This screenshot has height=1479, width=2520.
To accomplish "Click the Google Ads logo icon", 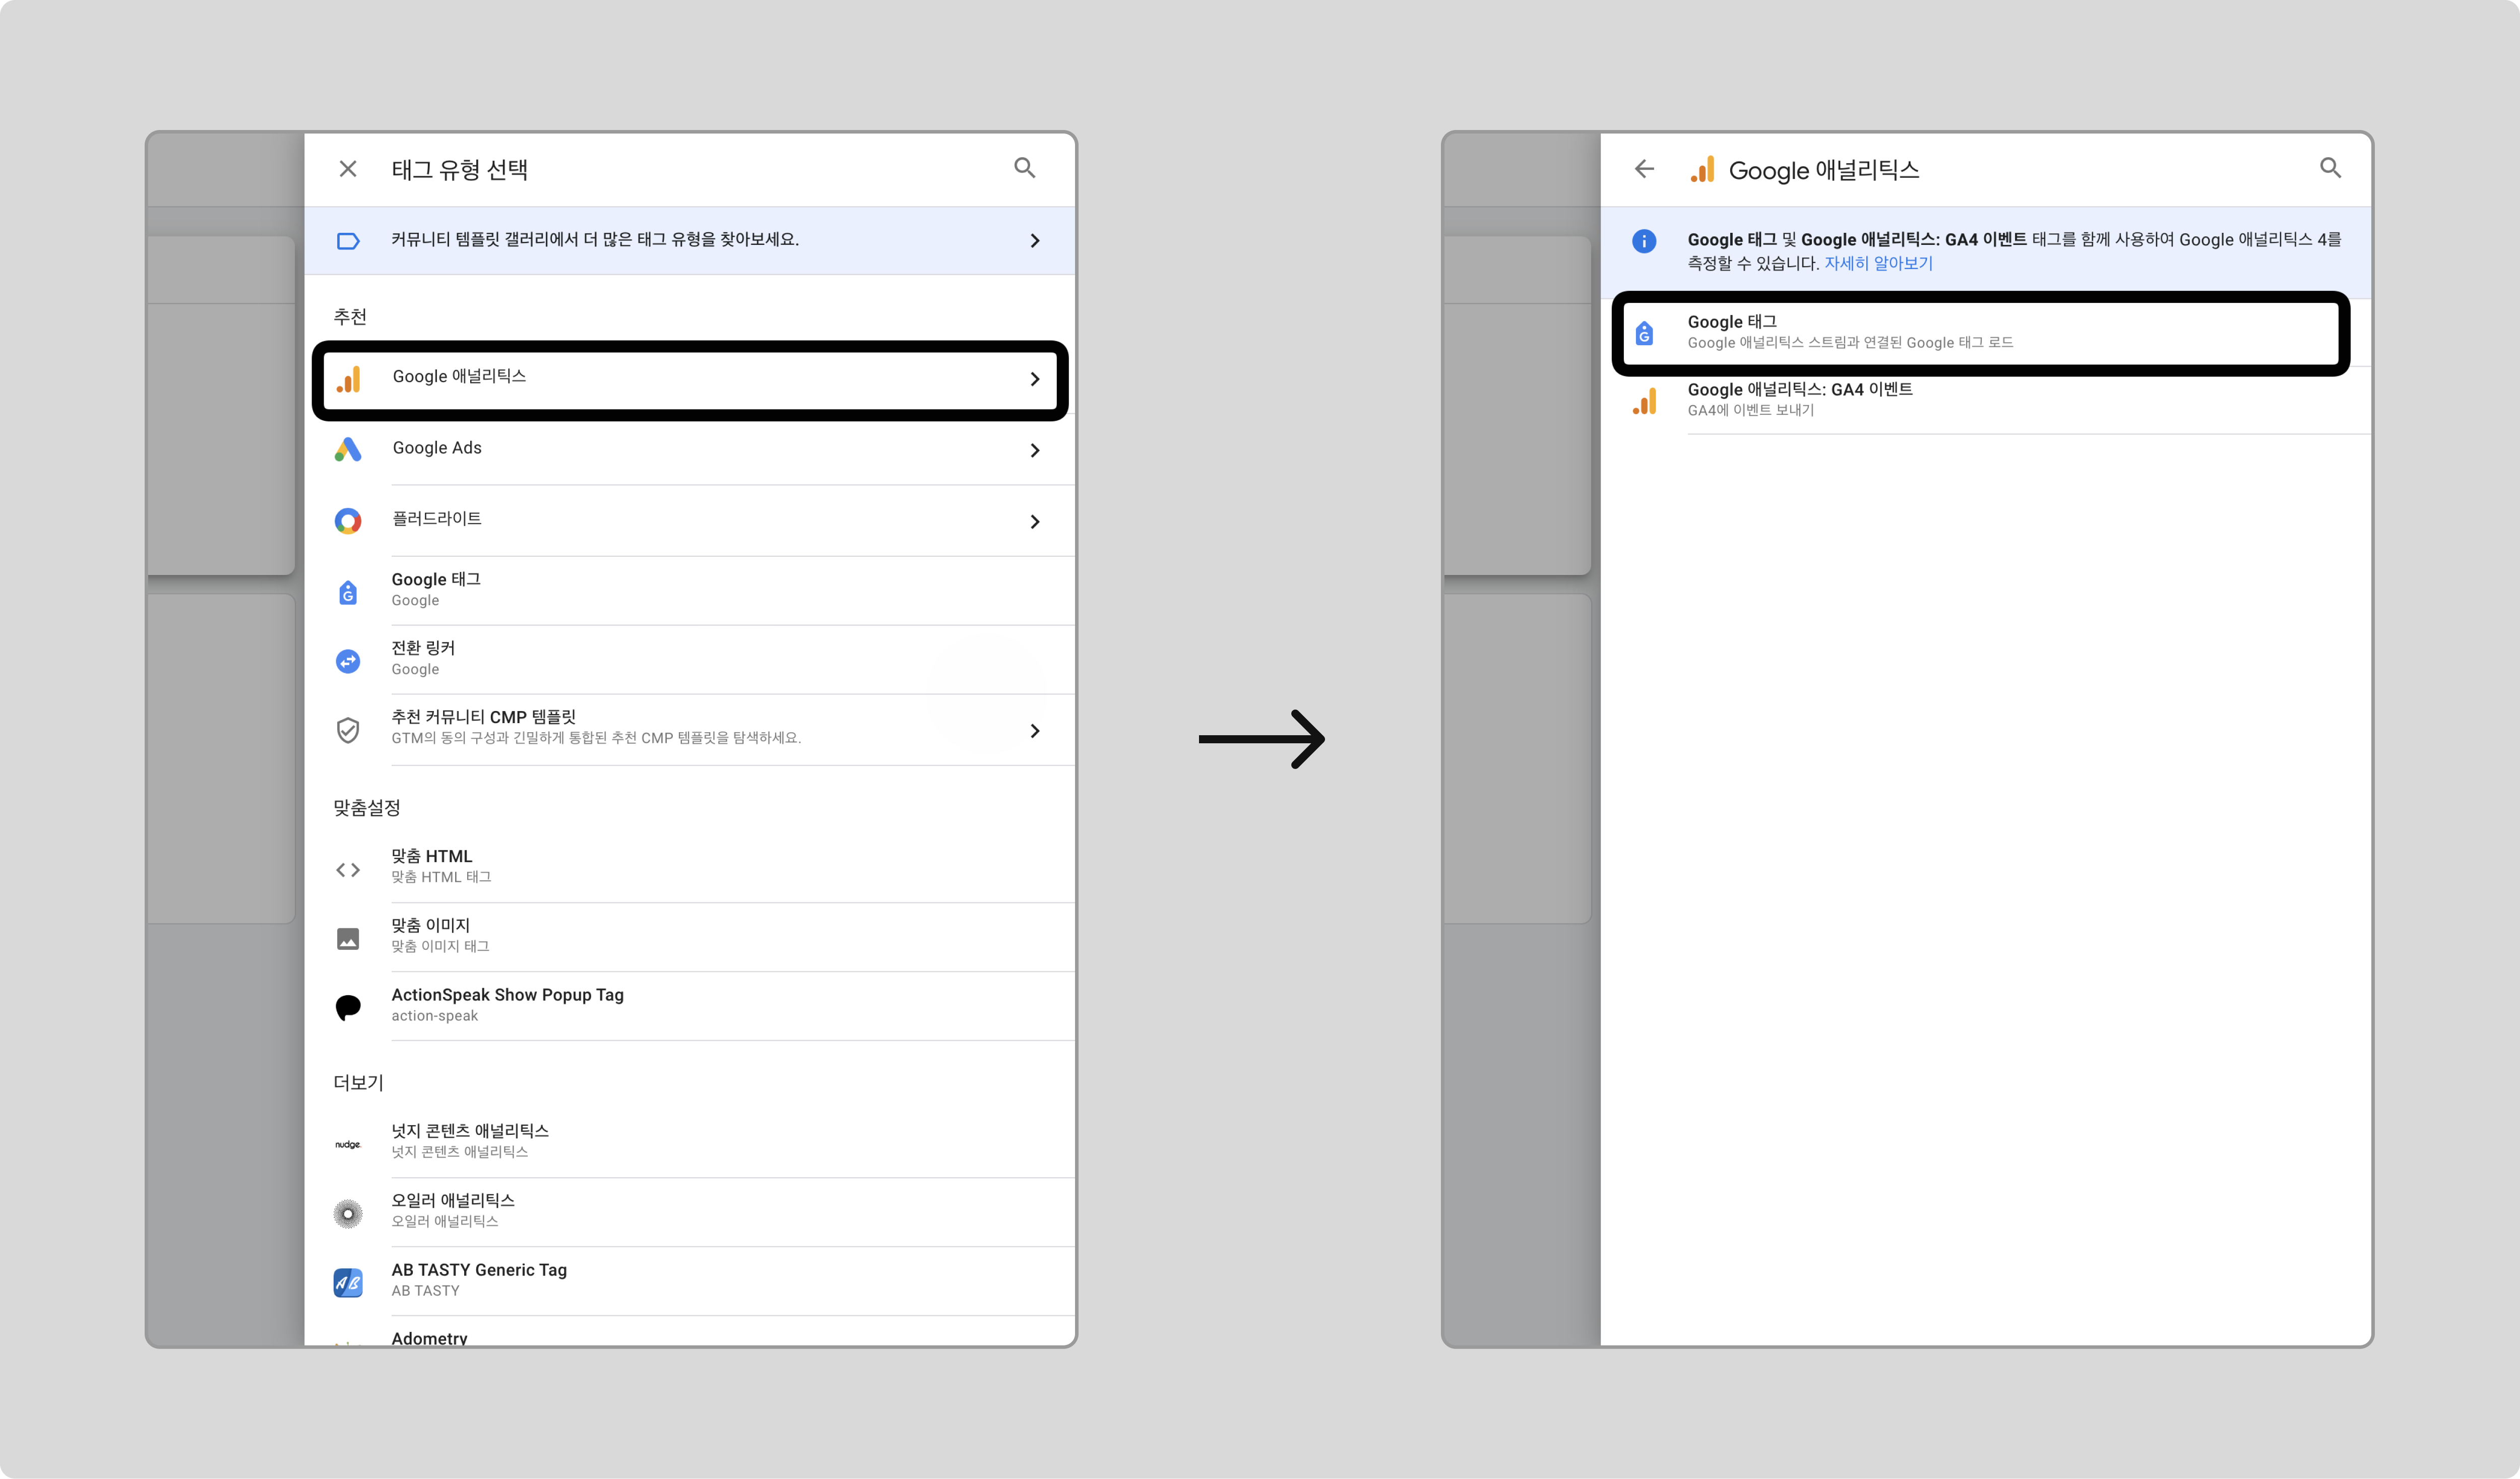I will [x=348, y=450].
